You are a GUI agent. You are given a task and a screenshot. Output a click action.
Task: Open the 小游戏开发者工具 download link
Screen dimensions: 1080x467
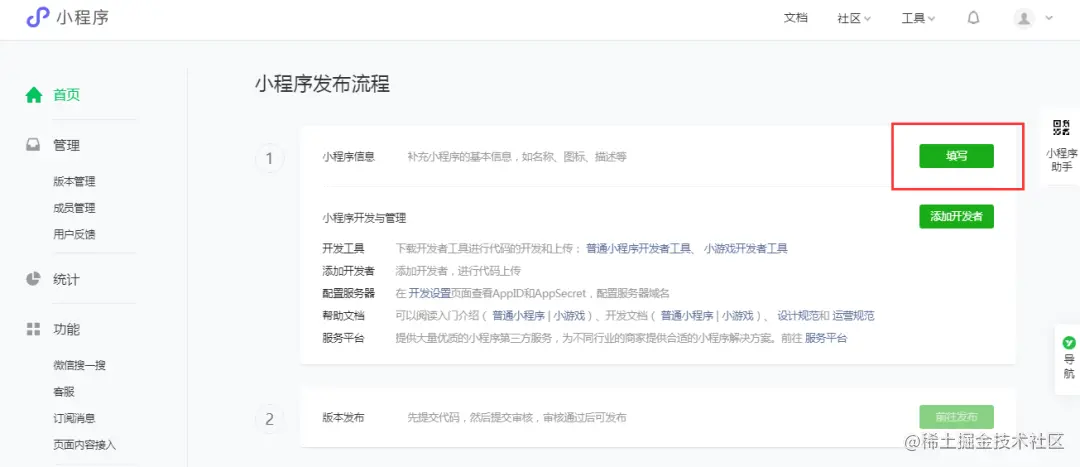pyautogui.click(x=746, y=249)
